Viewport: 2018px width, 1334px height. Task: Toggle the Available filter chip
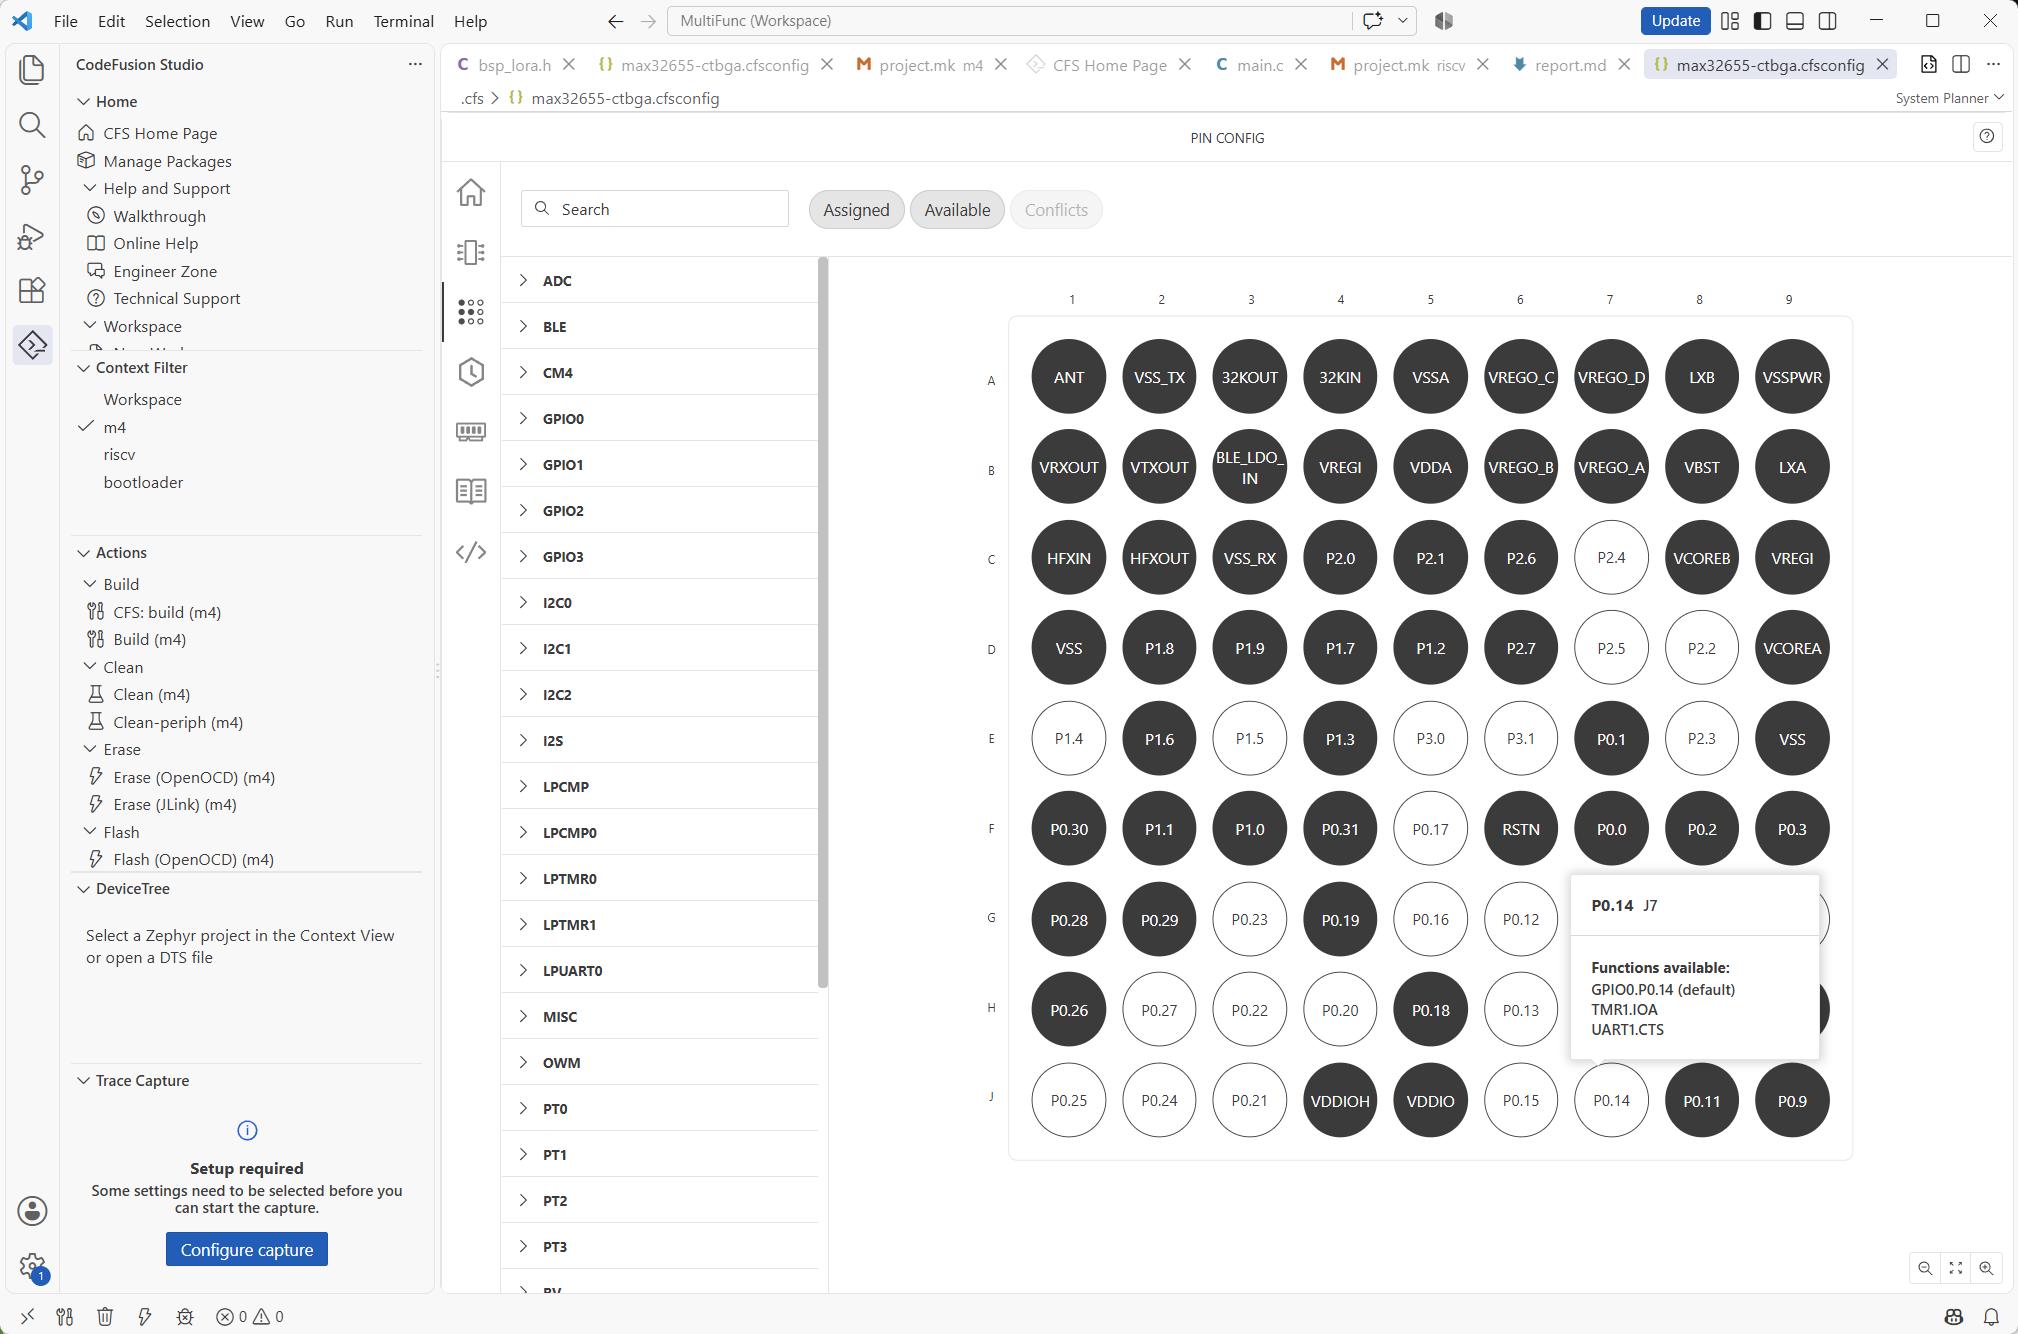tap(957, 210)
